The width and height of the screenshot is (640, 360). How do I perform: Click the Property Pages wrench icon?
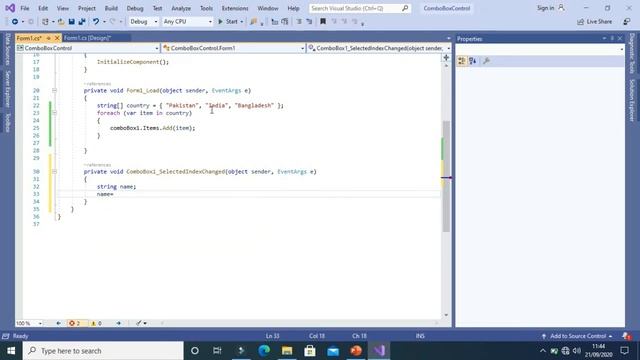point(486,61)
